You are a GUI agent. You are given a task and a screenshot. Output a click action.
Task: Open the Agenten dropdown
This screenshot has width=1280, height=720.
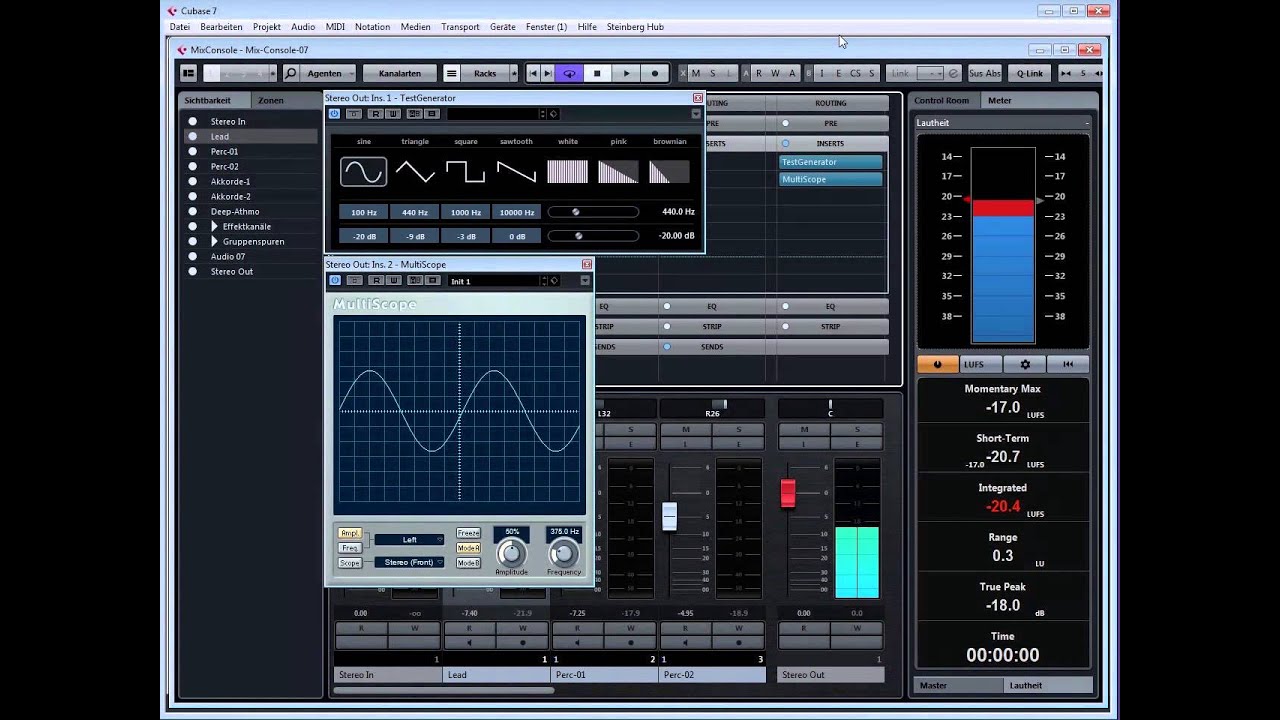coord(330,73)
